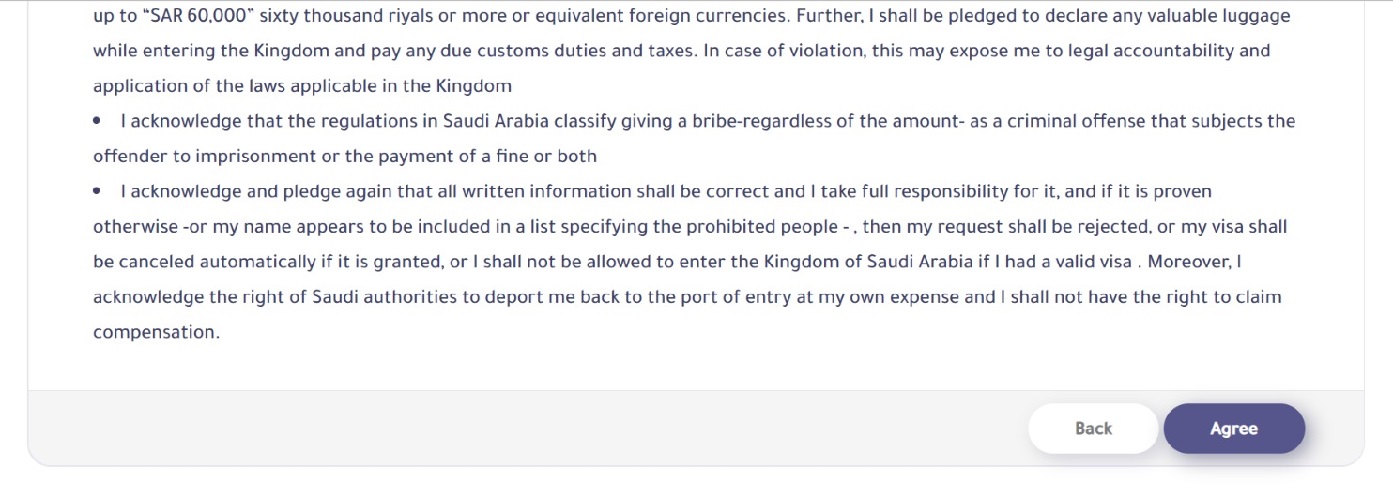Go back with the Back button
Viewport: 1393px width, 497px height.
tap(1093, 428)
